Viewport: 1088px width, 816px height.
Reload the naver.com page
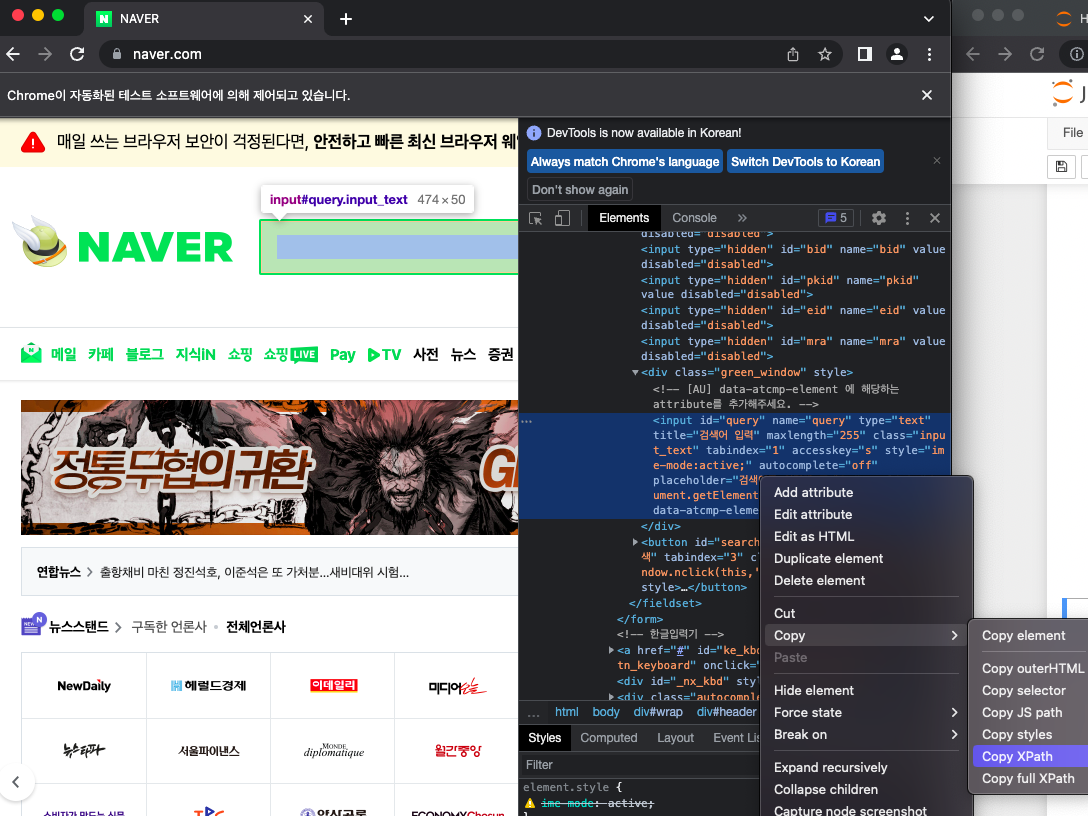pyautogui.click(x=77, y=54)
